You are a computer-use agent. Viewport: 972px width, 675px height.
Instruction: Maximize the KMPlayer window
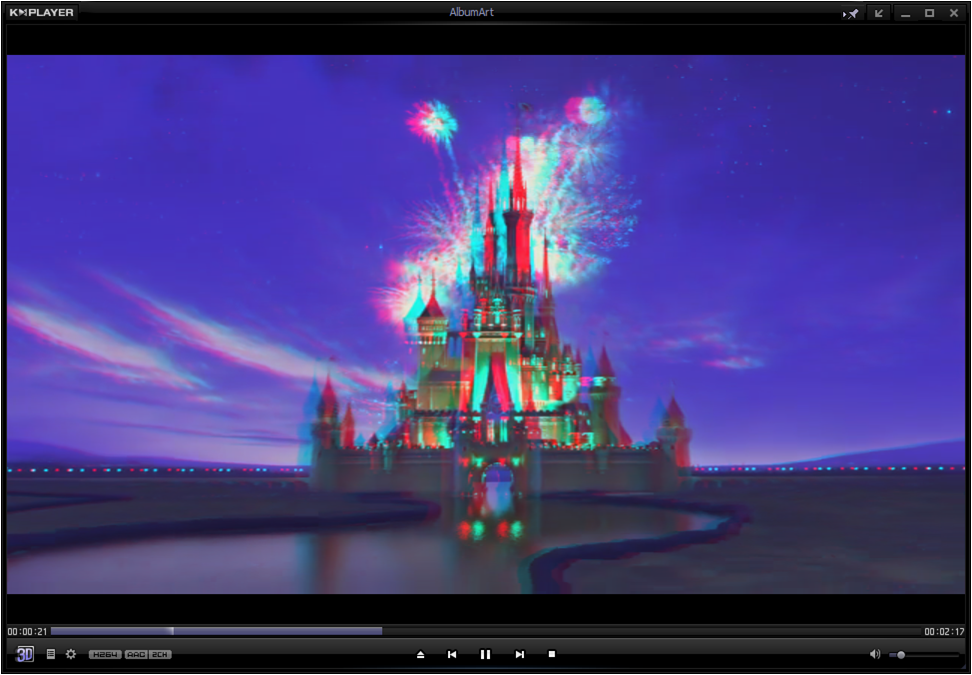pos(930,13)
